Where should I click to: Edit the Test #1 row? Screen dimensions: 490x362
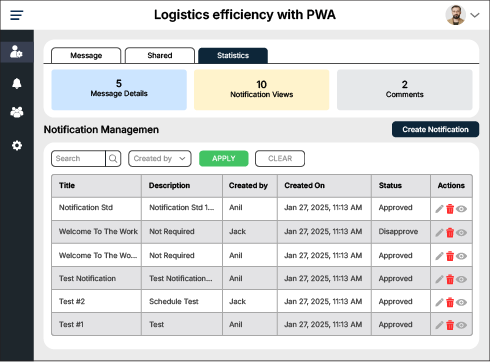coord(439,325)
